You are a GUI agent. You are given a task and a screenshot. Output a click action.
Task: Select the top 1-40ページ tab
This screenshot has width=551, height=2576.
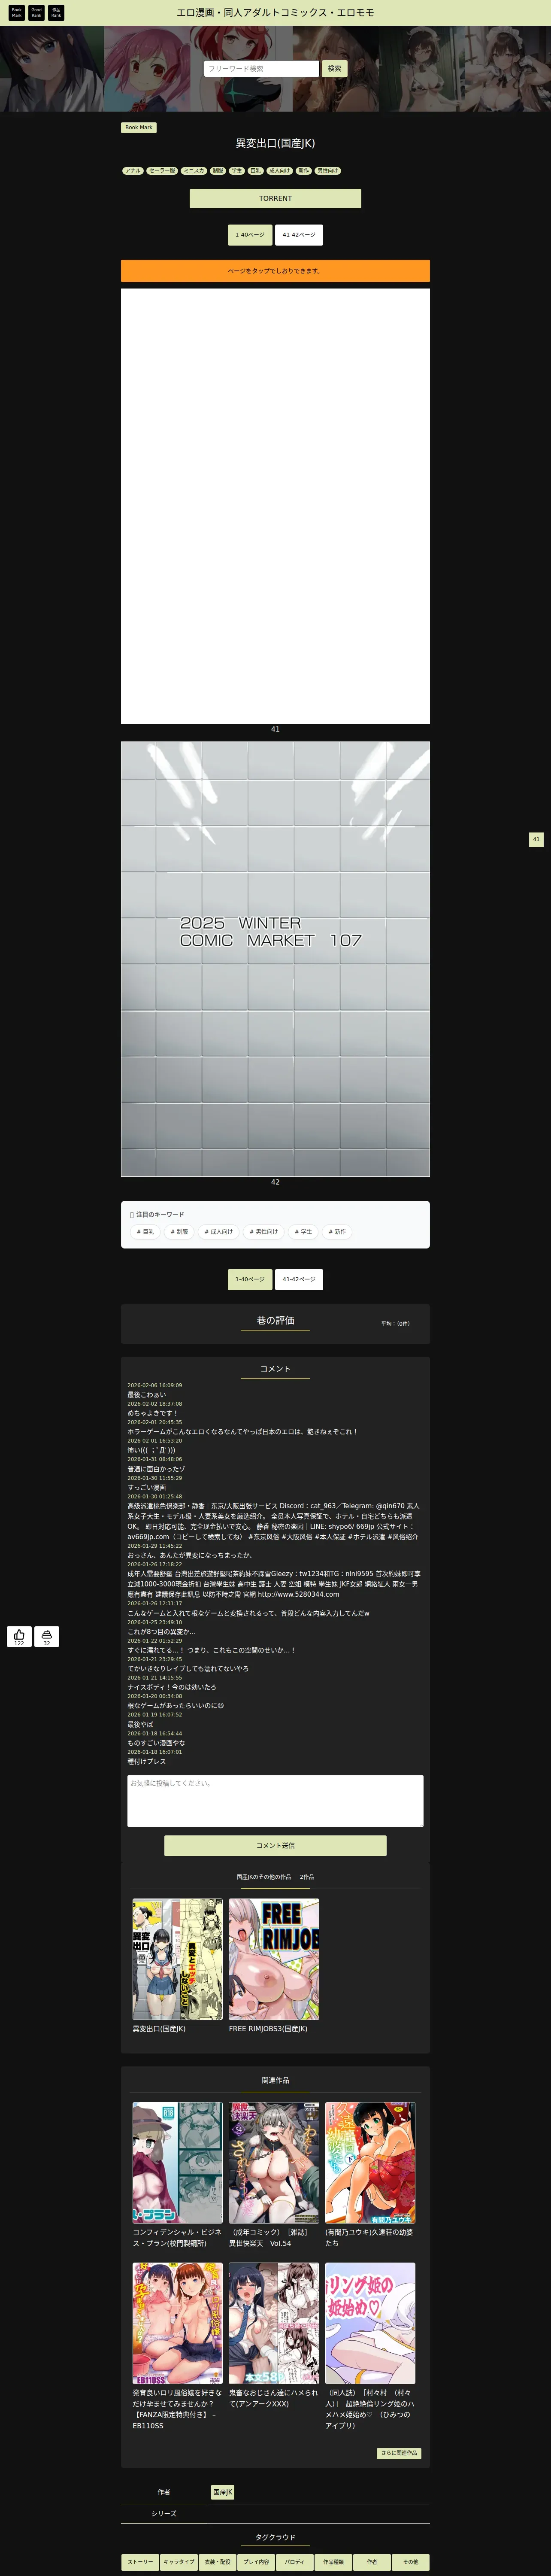click(250, 235)
